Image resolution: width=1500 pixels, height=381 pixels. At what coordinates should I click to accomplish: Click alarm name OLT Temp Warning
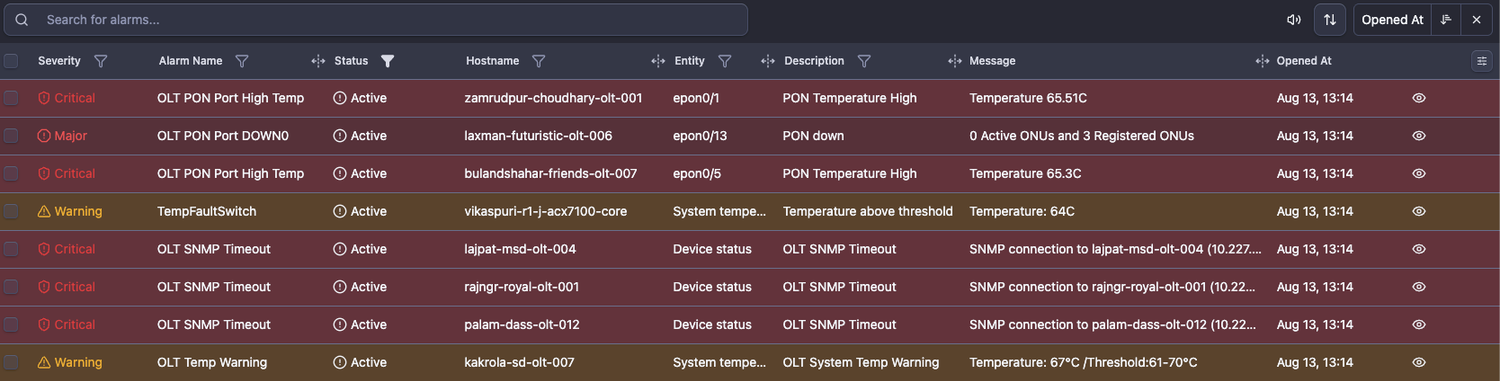click(x=212, y=363)
